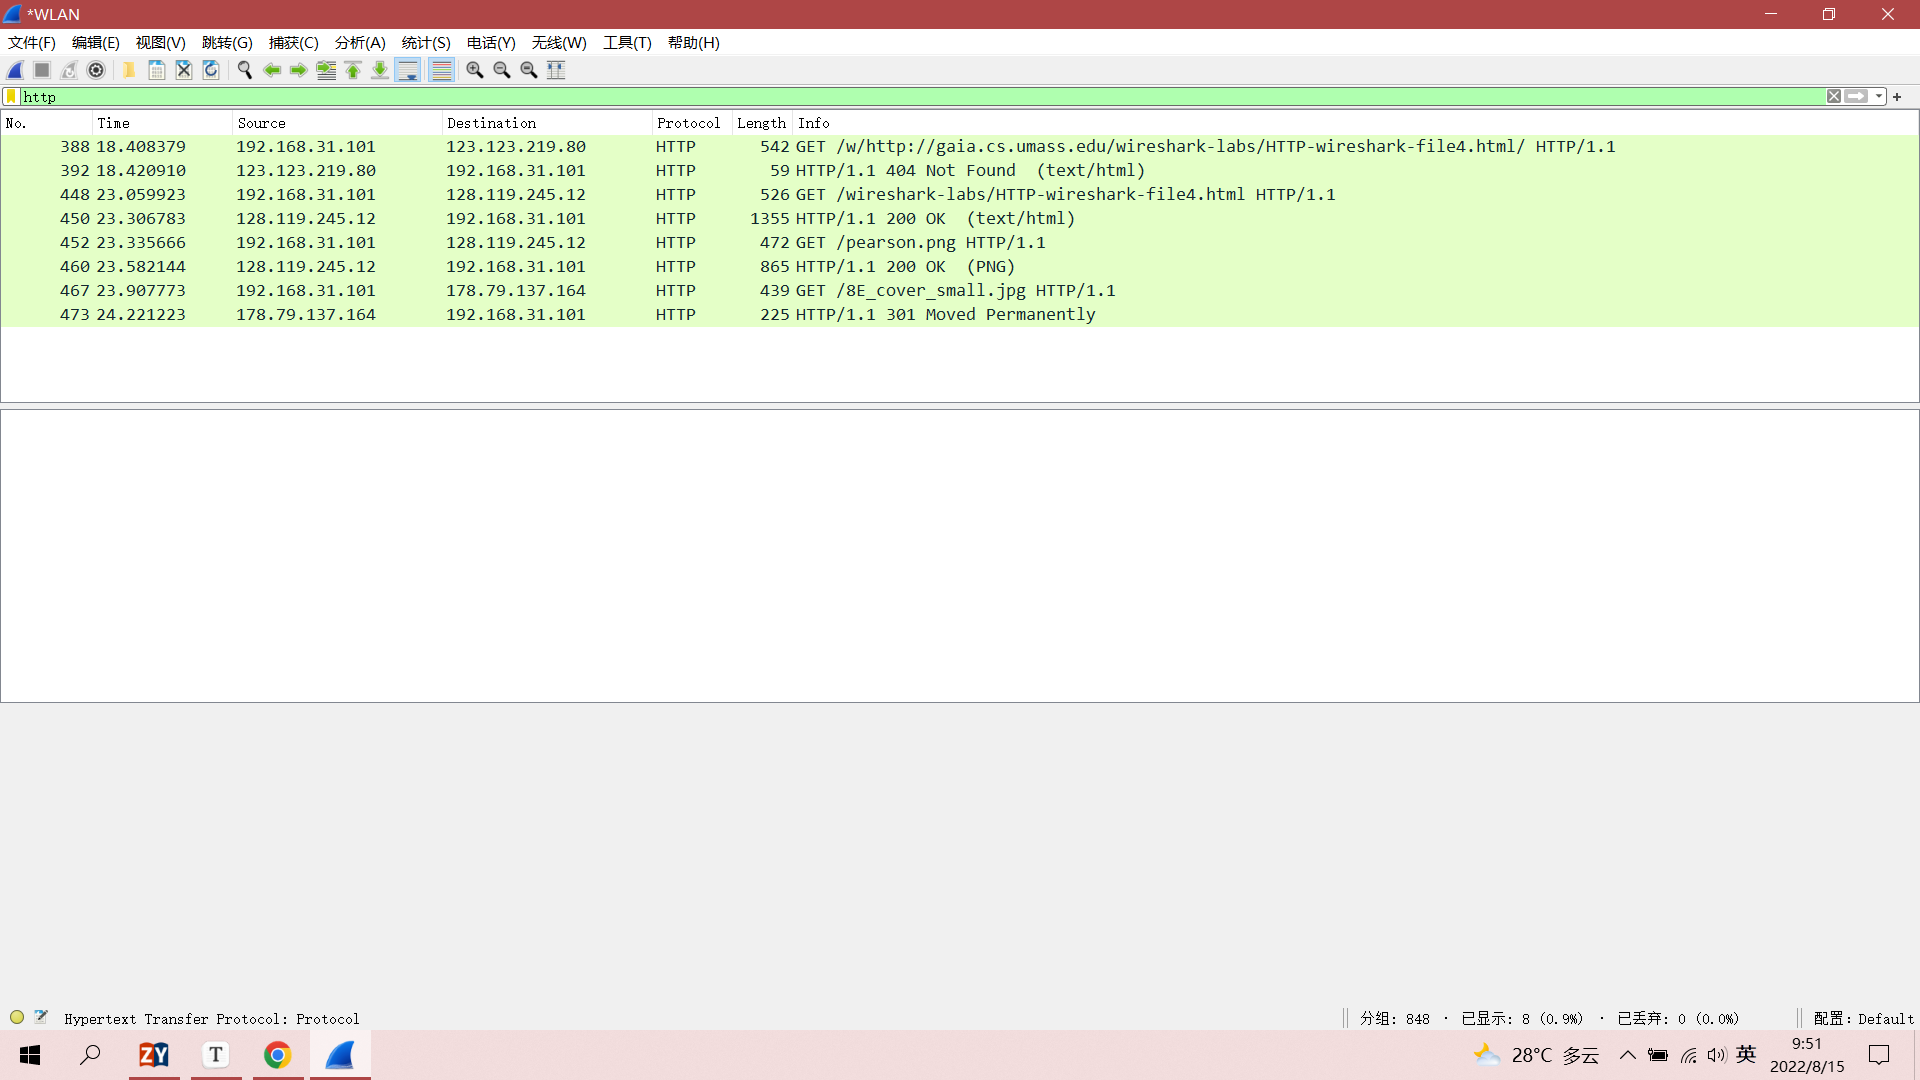The image size is (1920, 1080).
Task: Click packet counts 分组: 848 in status bar
Action: pos(1395,1019)
